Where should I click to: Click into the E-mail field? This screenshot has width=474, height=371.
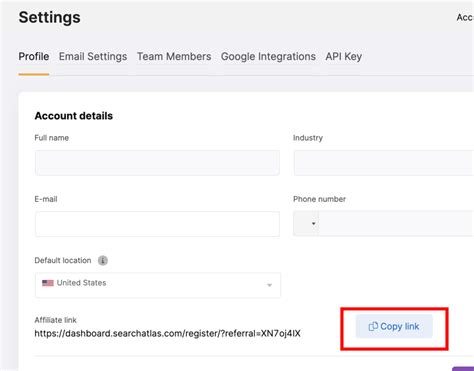(157, 224)
